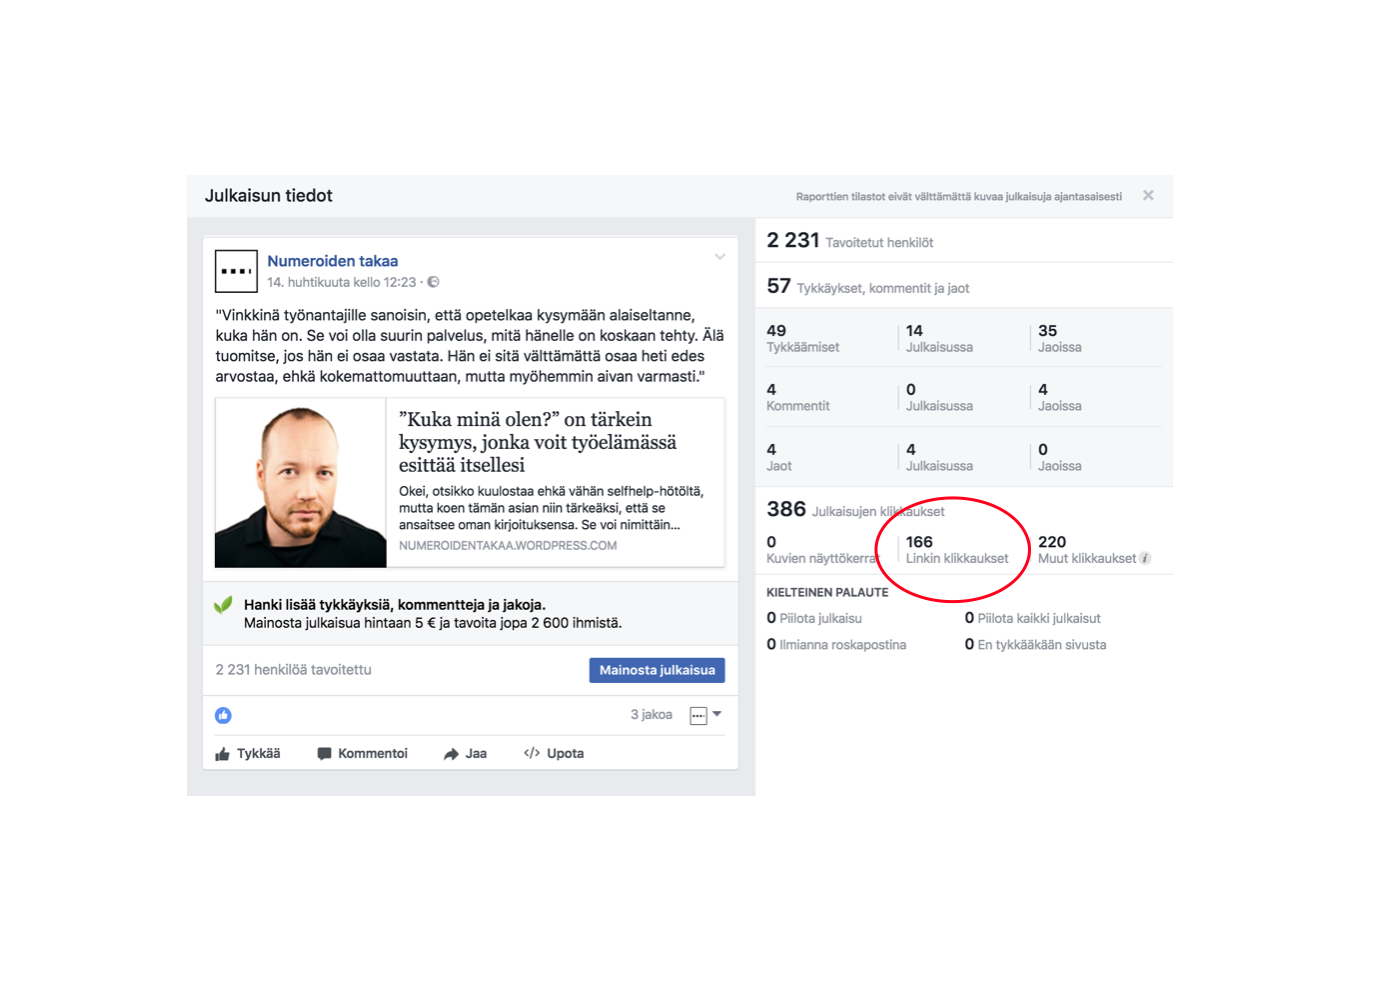Click the globe privacy icon beside the post timestamp

(433, 282)
